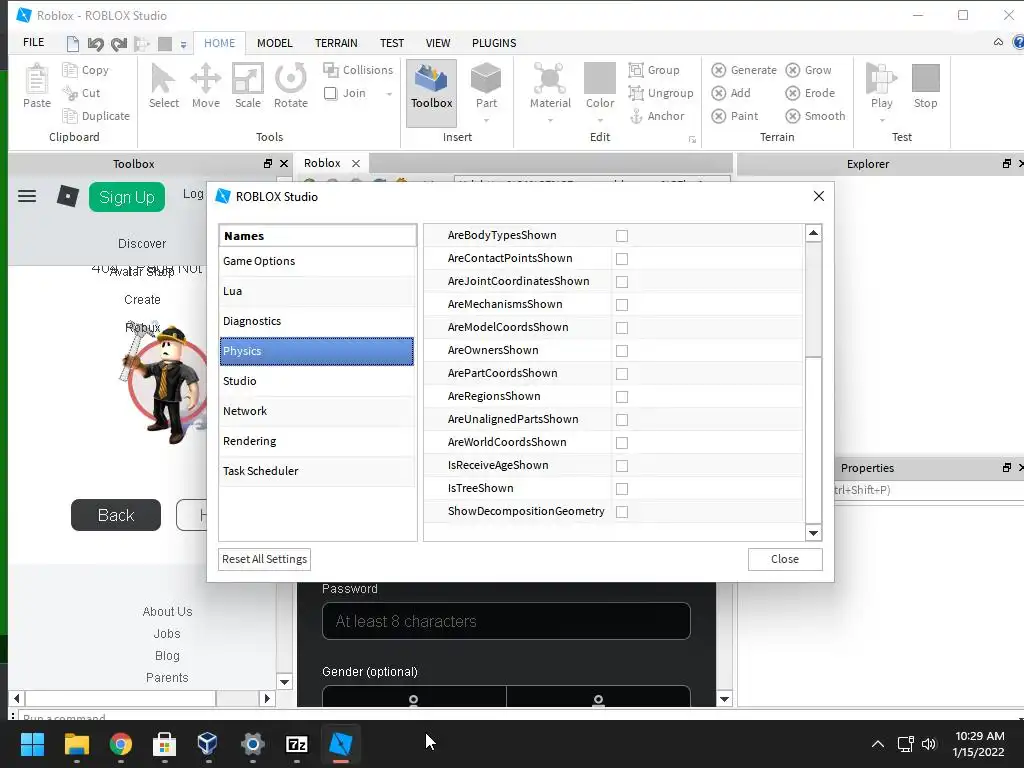Enable the AreMechanismsShown checkbox
The height and width of the screenshot is (768, 1024).
click(x=622, y=305)
